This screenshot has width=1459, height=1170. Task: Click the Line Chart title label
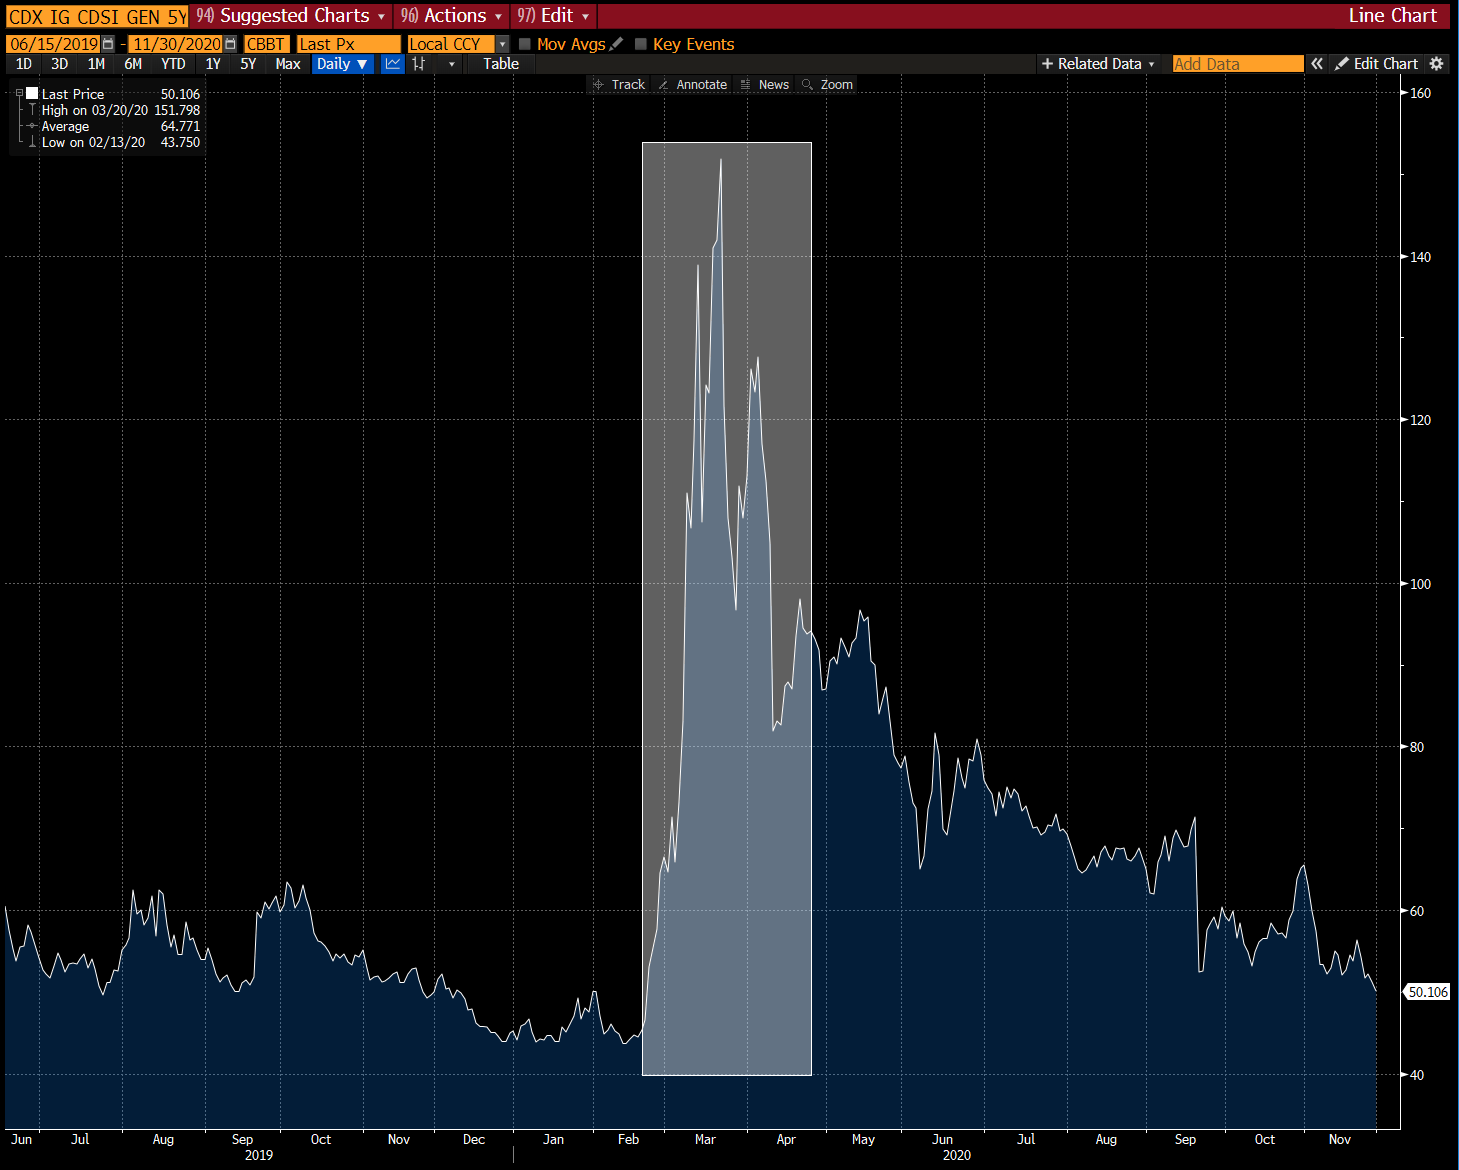[x=1392, y=16]
